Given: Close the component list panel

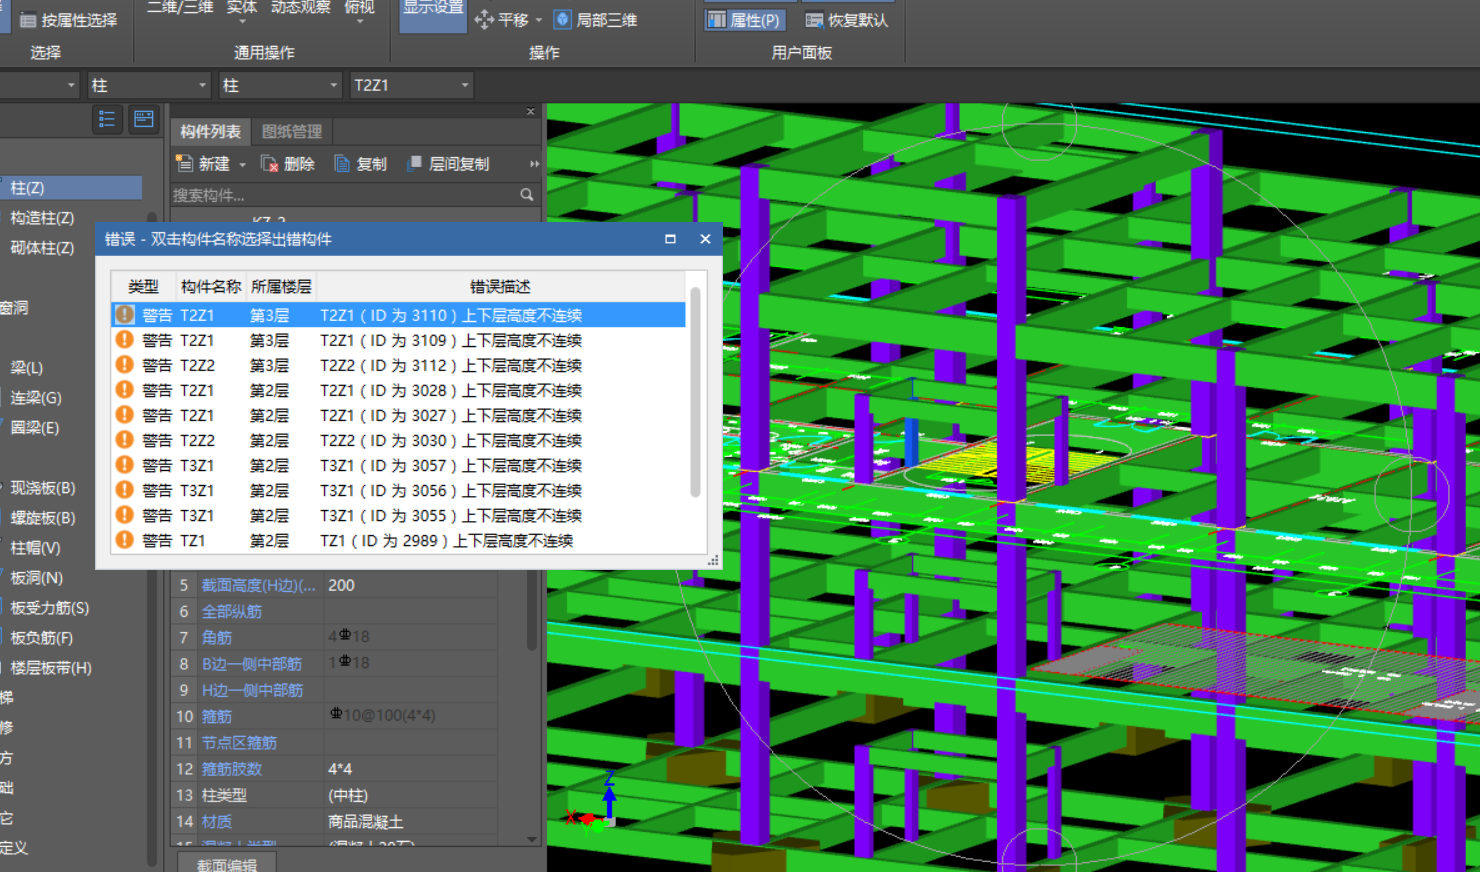Looking at the screenshot, I should (531, 111).
